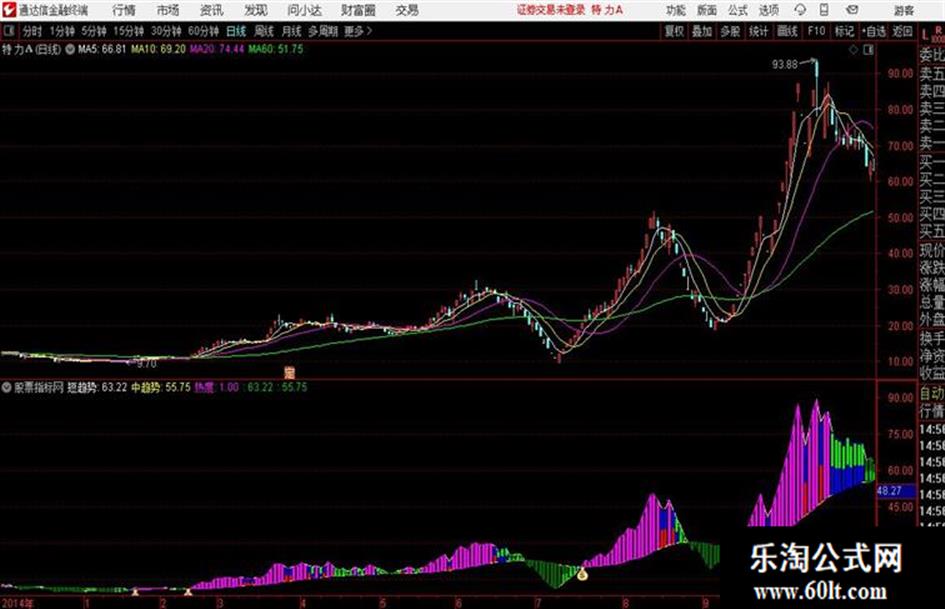Open the message envelope icon
945x609 pixels.
click(852, 10)
